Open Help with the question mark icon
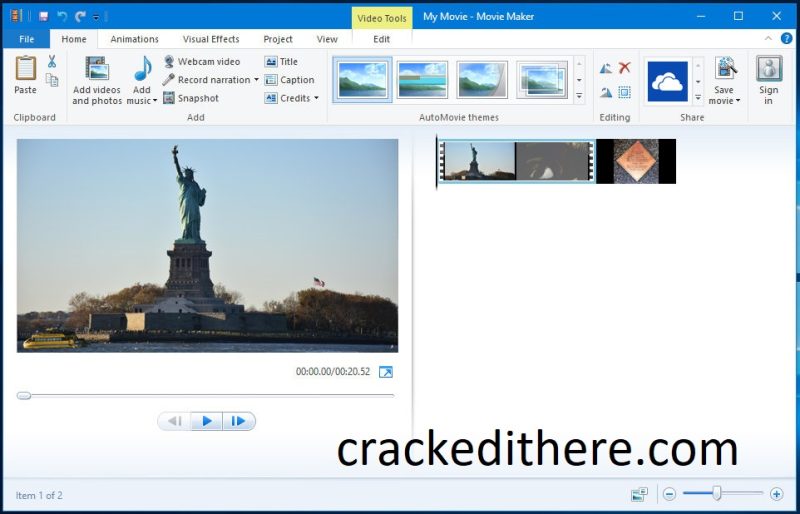 [x=787, y=39]
